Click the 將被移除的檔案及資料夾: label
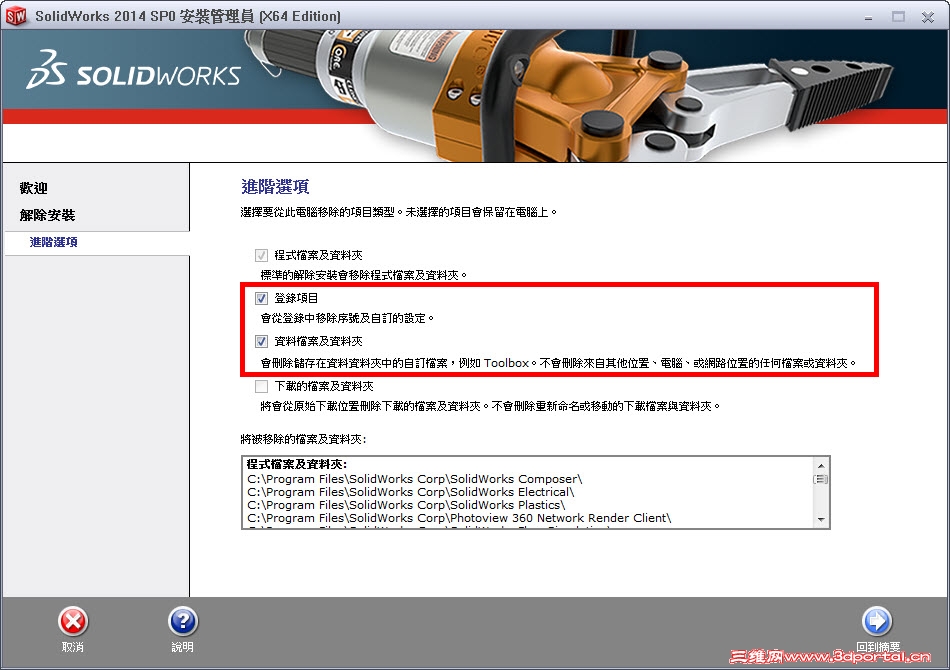950x670 pixels. [304, 439]
